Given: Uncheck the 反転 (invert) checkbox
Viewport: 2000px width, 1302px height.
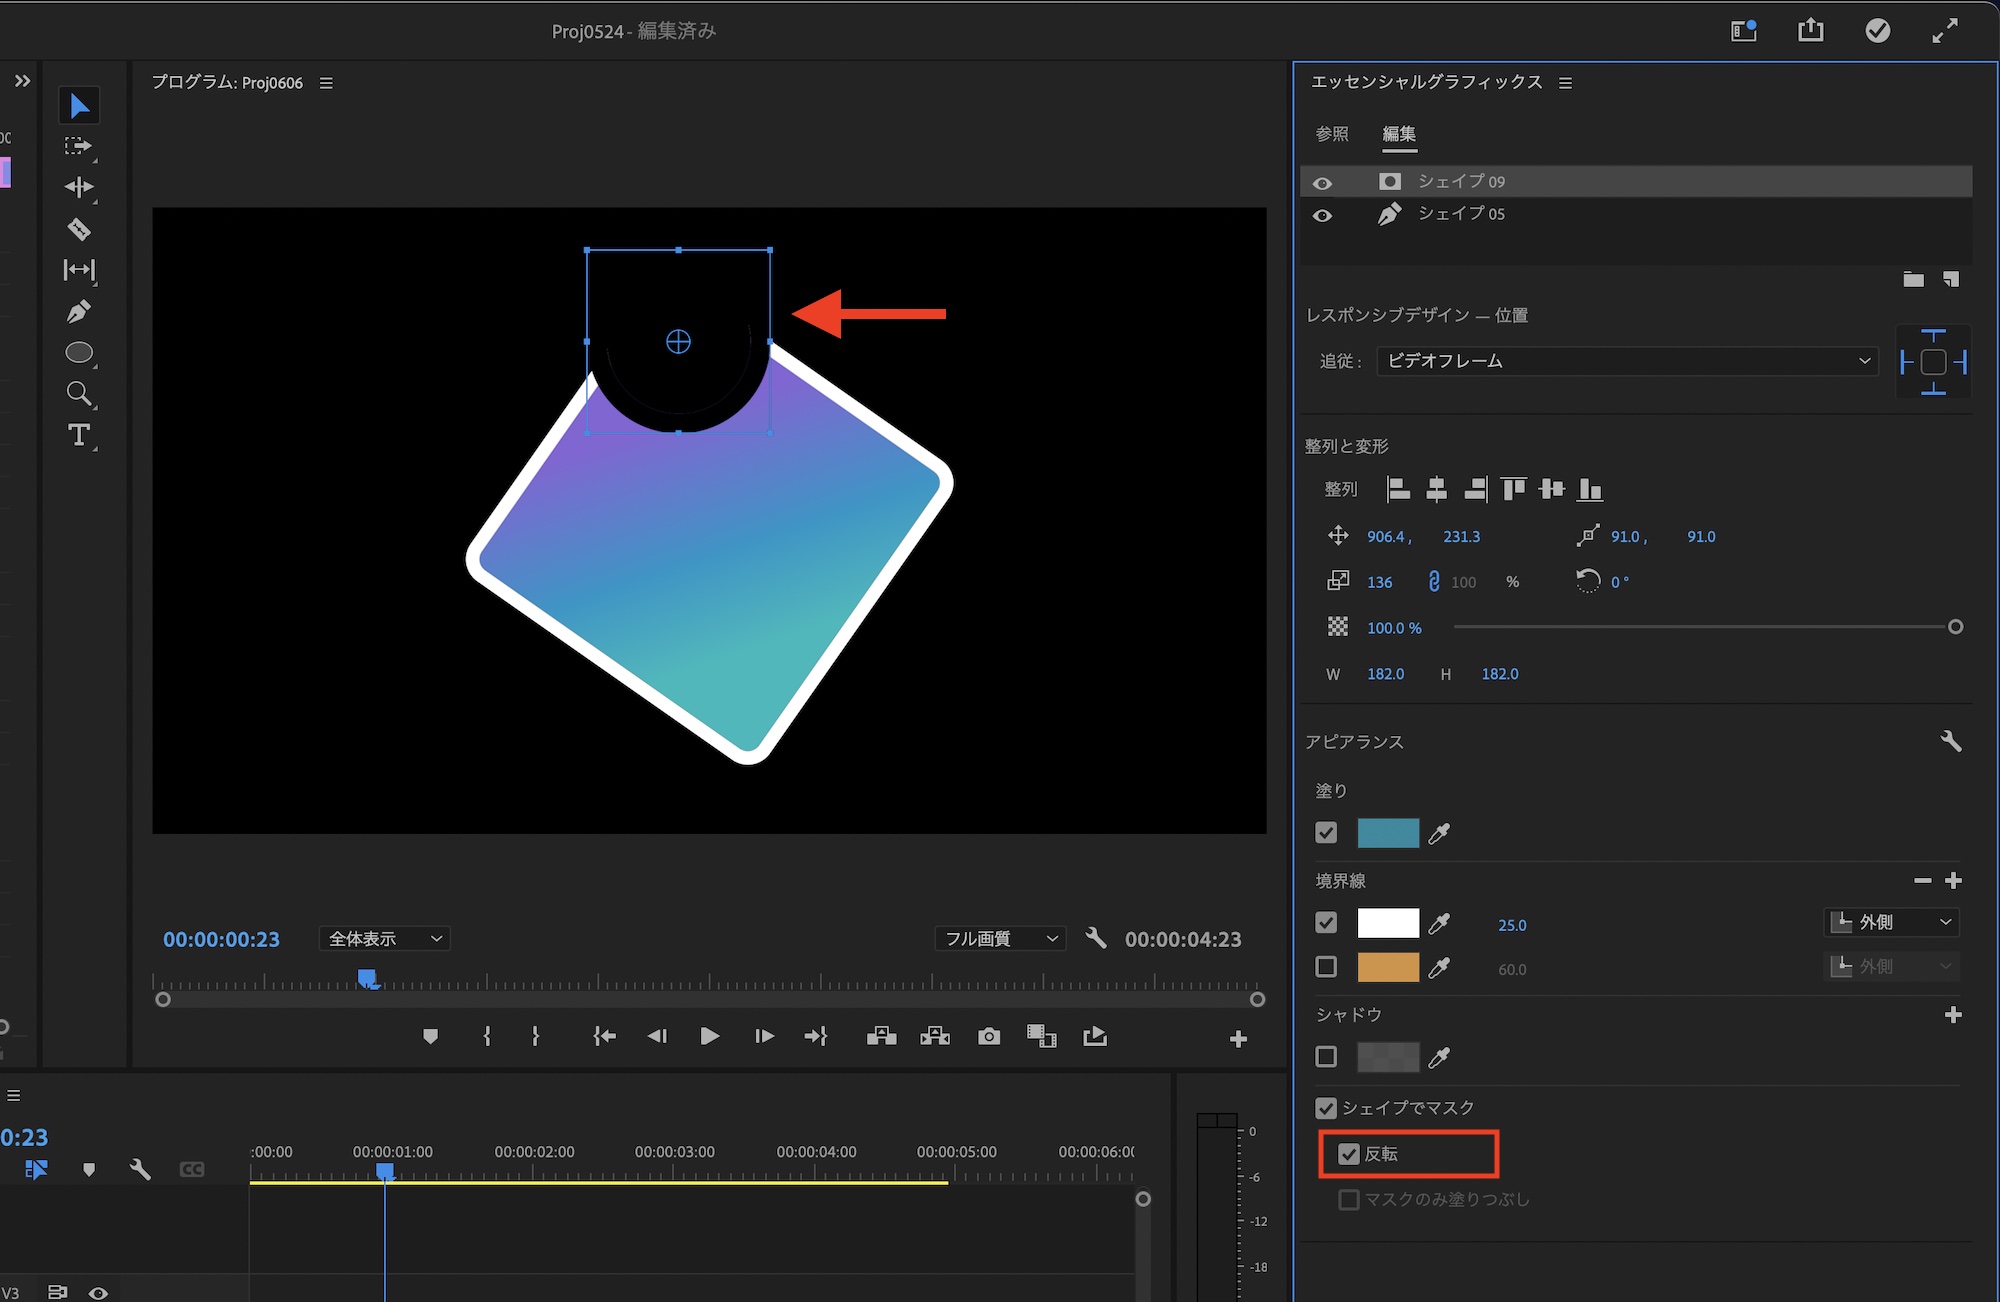Looking at the screenshot, I should 1349,1154.
